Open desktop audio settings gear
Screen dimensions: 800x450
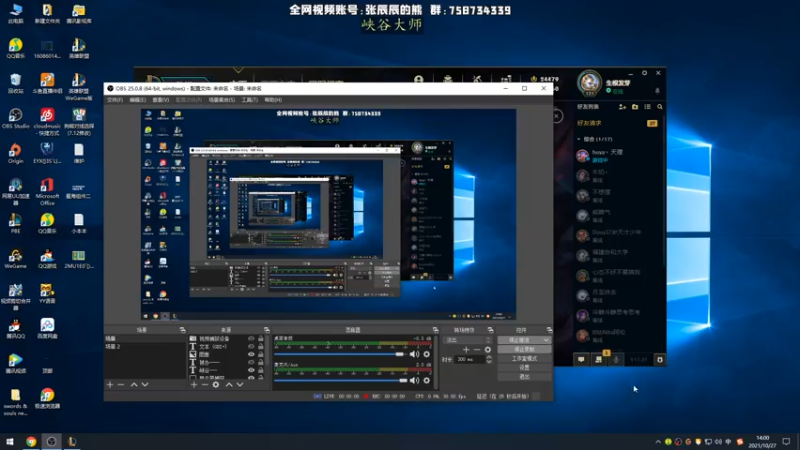[427, 354]
